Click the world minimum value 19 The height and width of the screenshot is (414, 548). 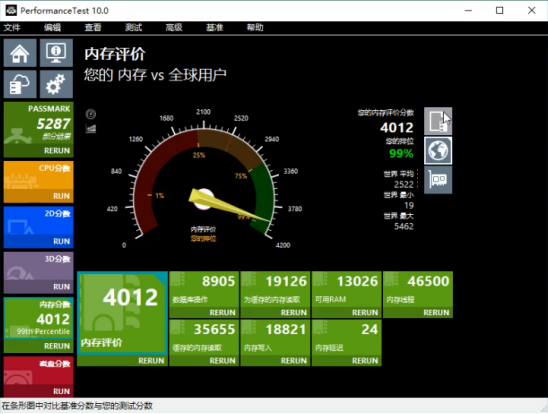pyautogui.click(x=409, y=205)
